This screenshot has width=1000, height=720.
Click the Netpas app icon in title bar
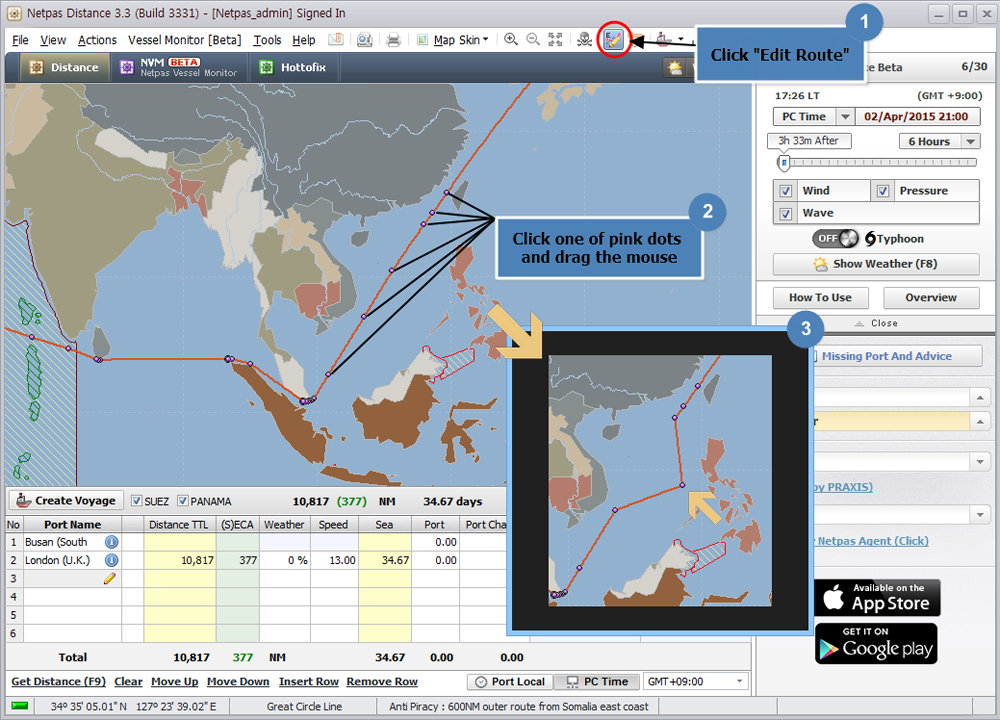click(x=13, y=13)
